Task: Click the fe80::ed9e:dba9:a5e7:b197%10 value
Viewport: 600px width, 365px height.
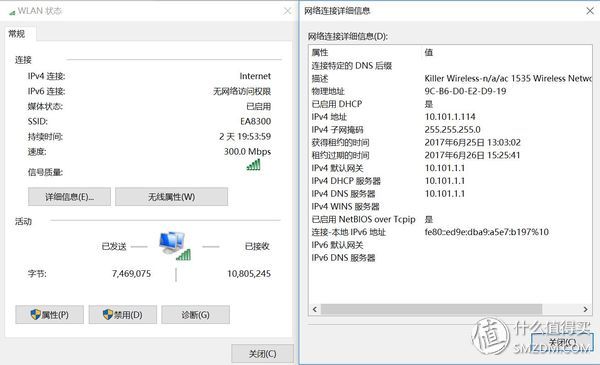Action: [487, 232]
